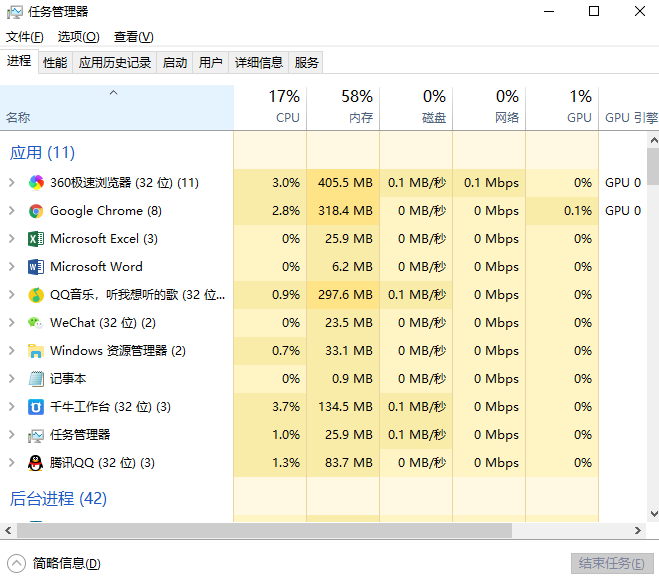Open the 查看(V) menu
659x585 pixels.
(134, 37)
